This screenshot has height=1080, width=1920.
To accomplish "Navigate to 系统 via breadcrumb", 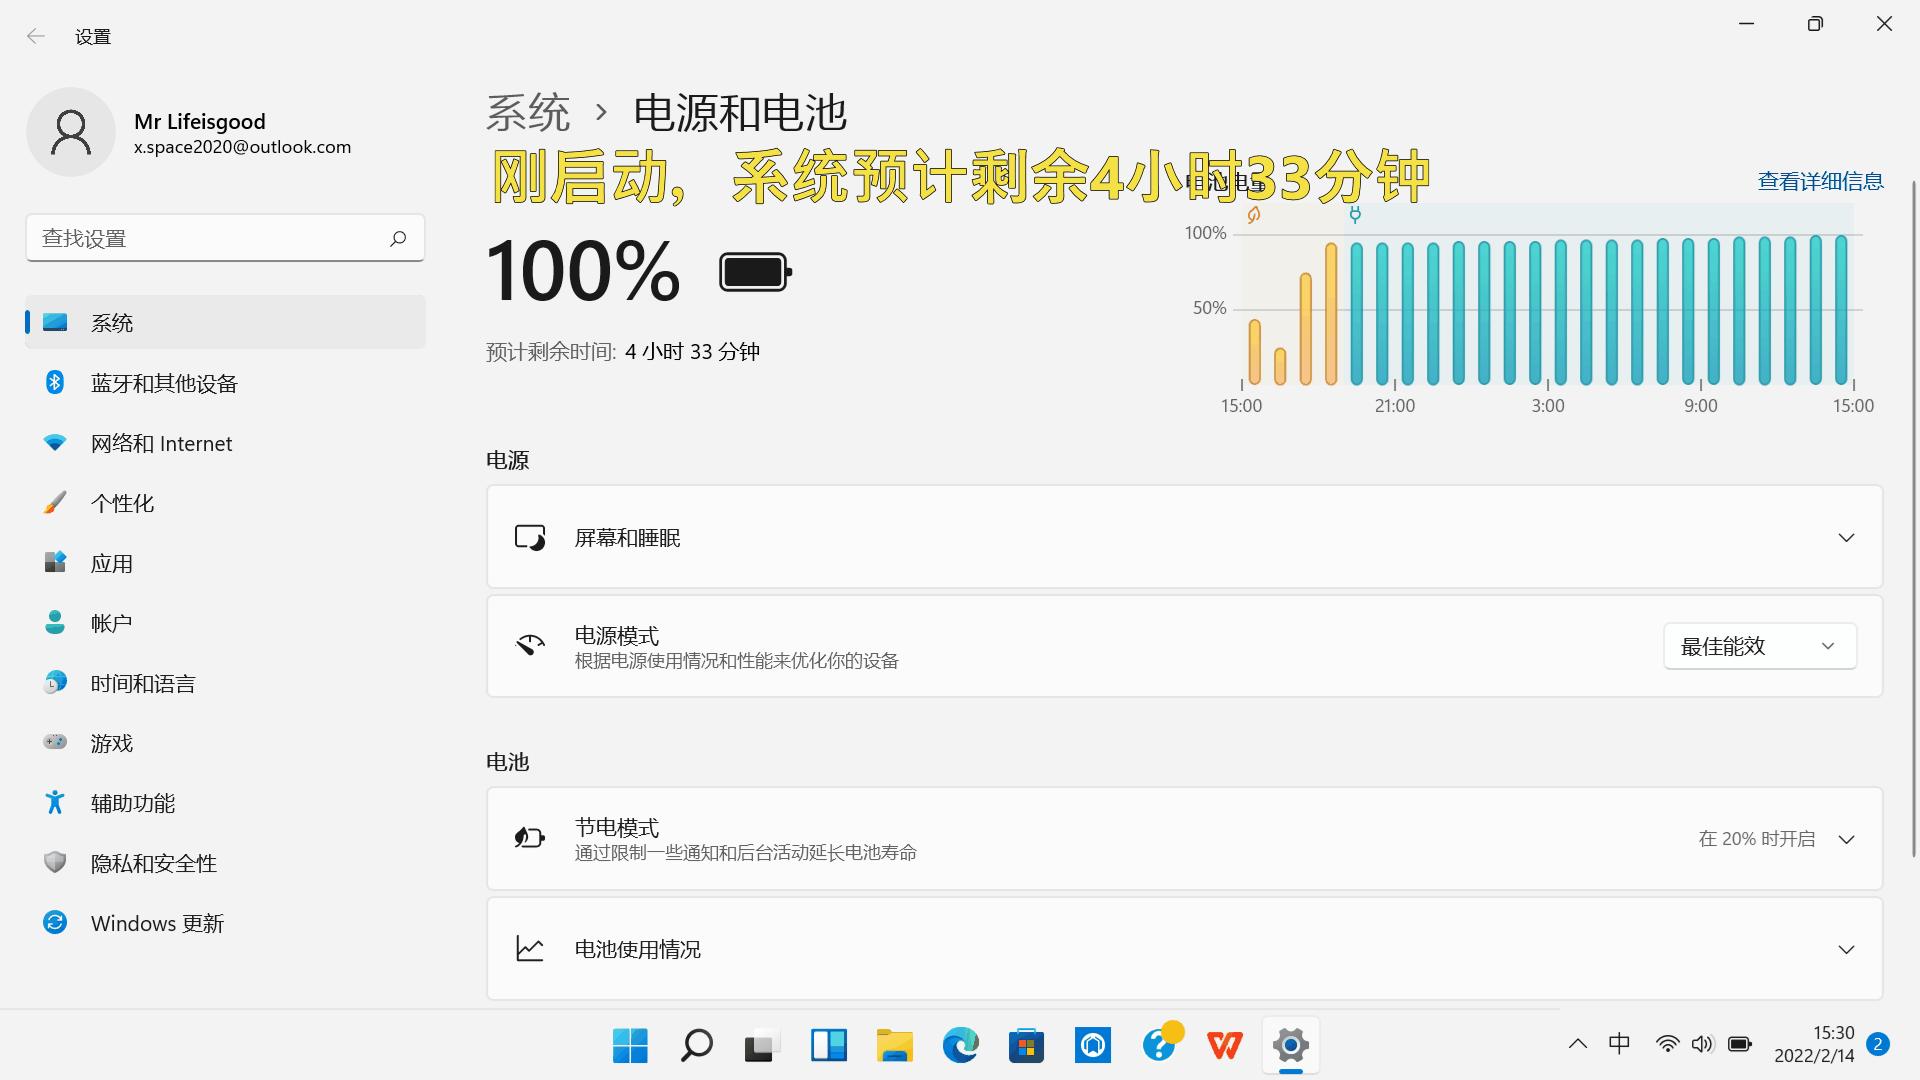I will 527,113.
